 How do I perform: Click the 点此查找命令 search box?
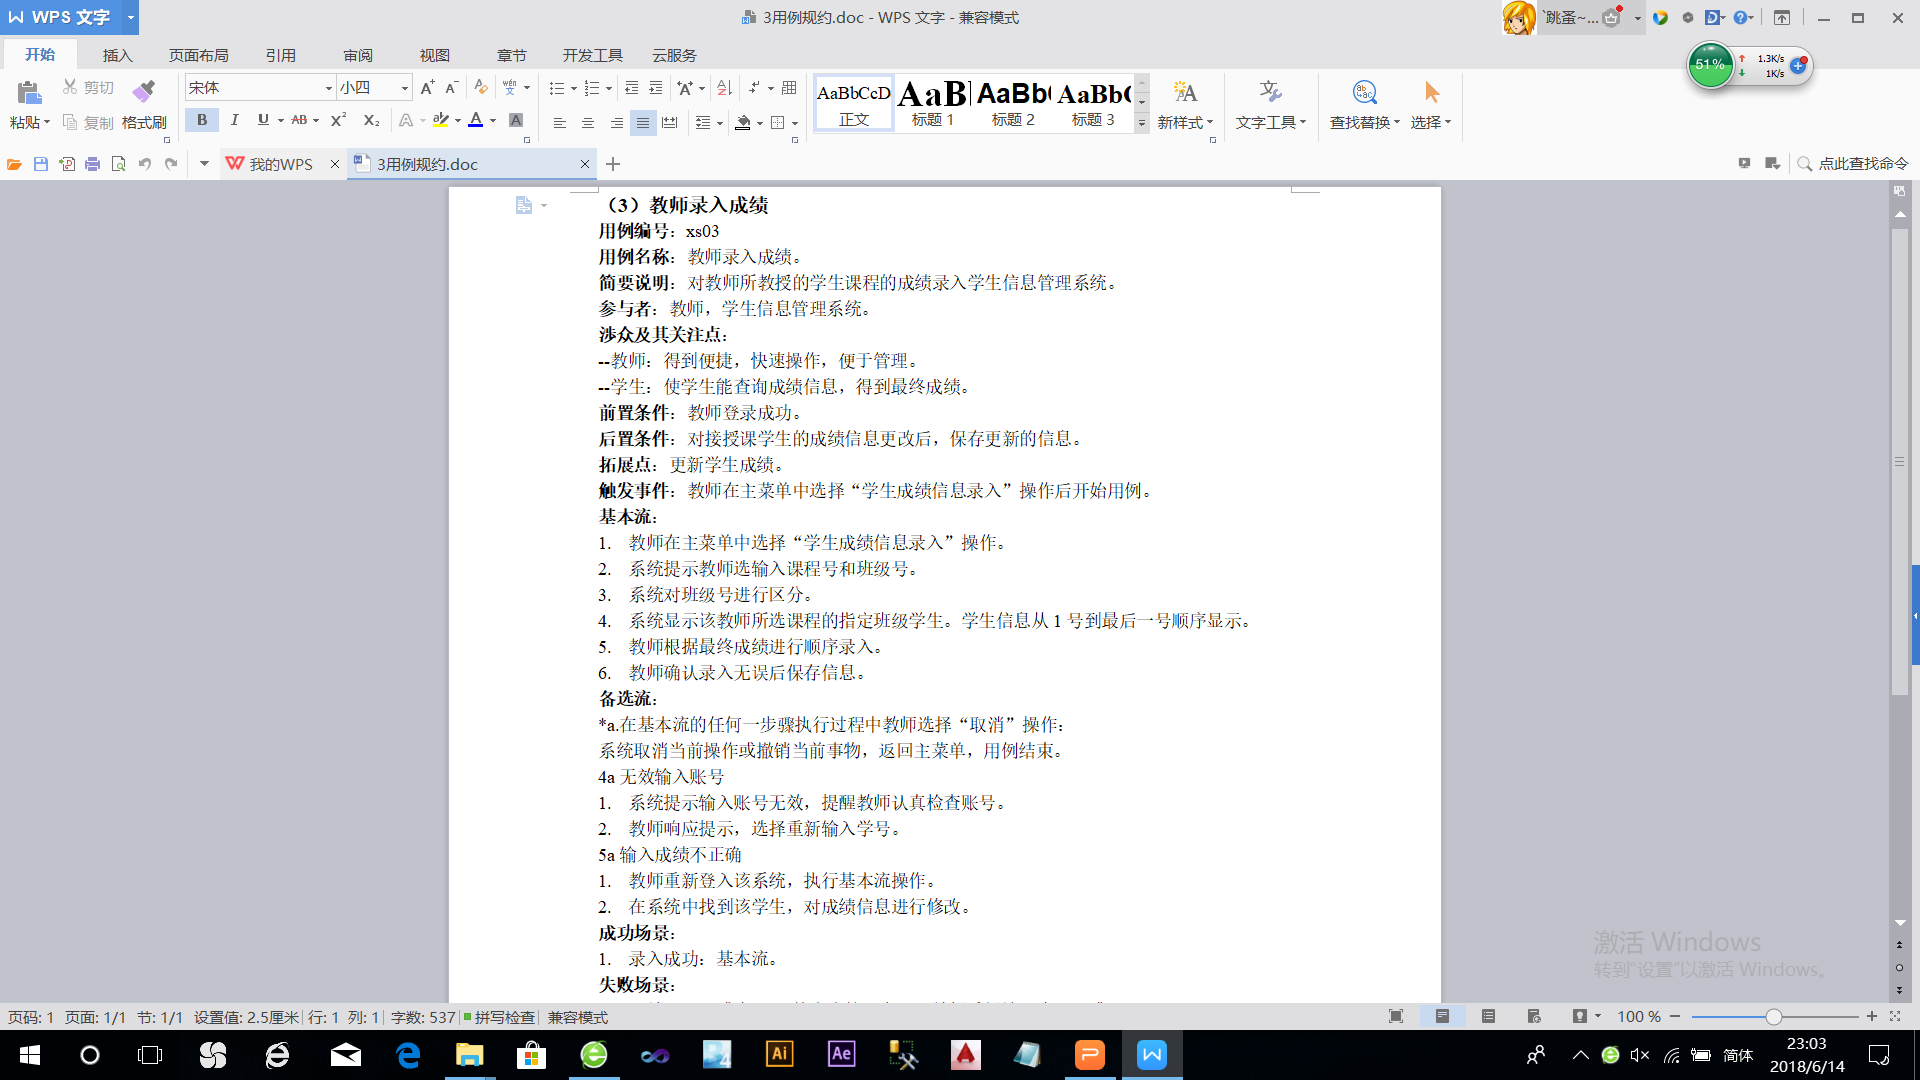pyautogui.click(x=1862, y=164)
